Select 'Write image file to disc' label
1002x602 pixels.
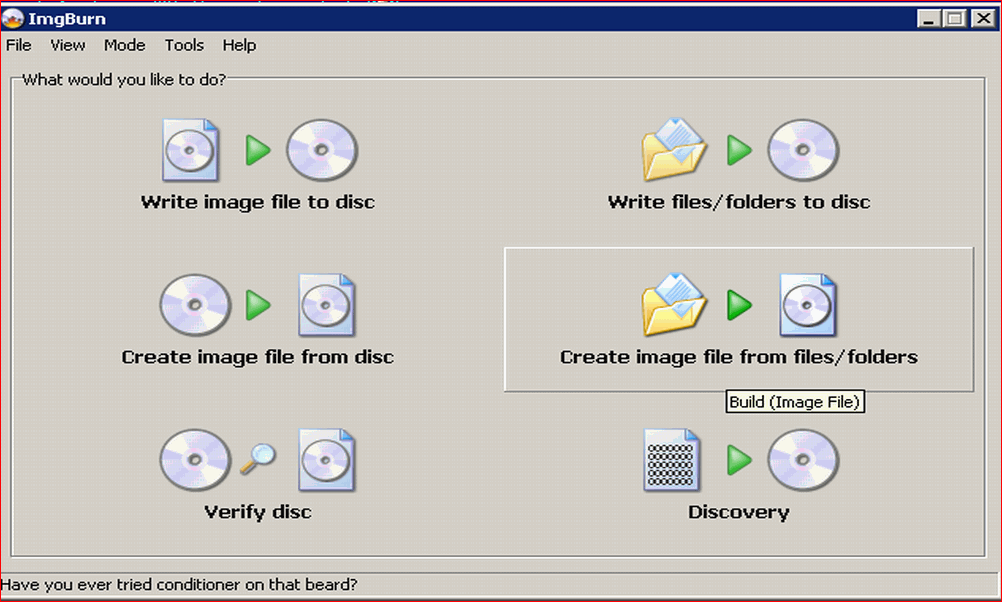pyautogui.click(x=258, y=202)
